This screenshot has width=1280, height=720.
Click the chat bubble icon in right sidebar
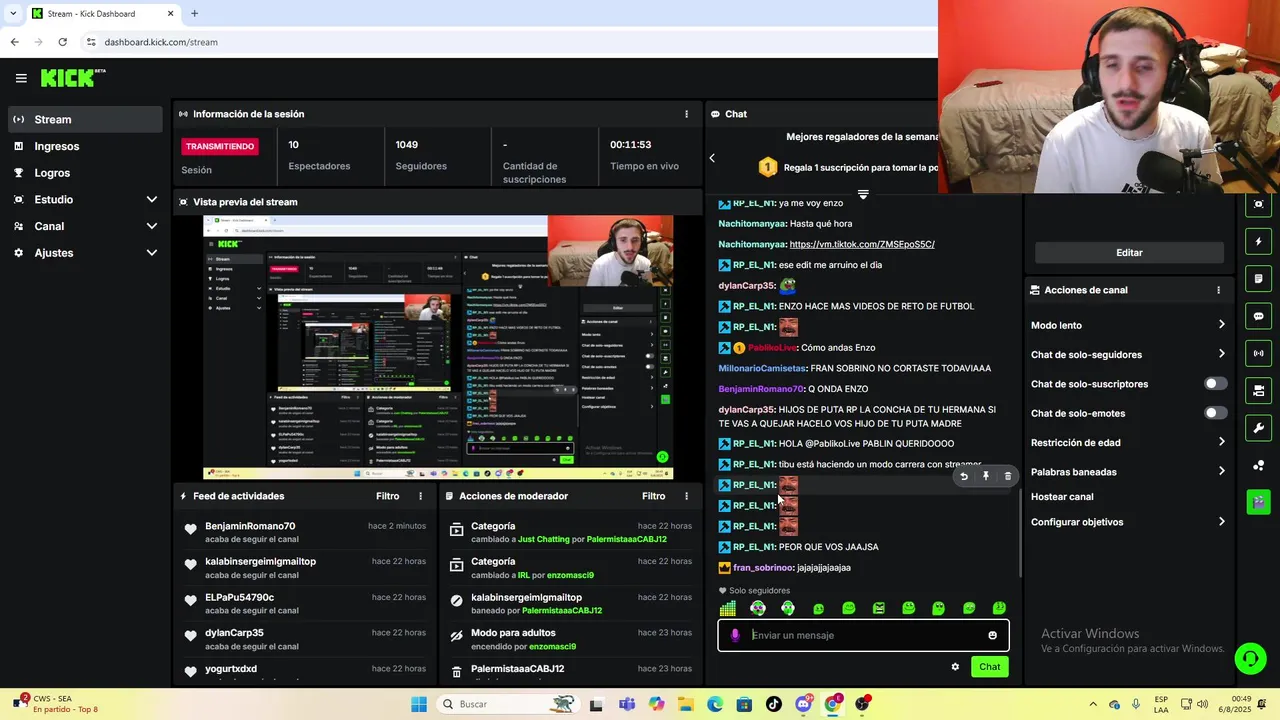(x=1258, y=316)
